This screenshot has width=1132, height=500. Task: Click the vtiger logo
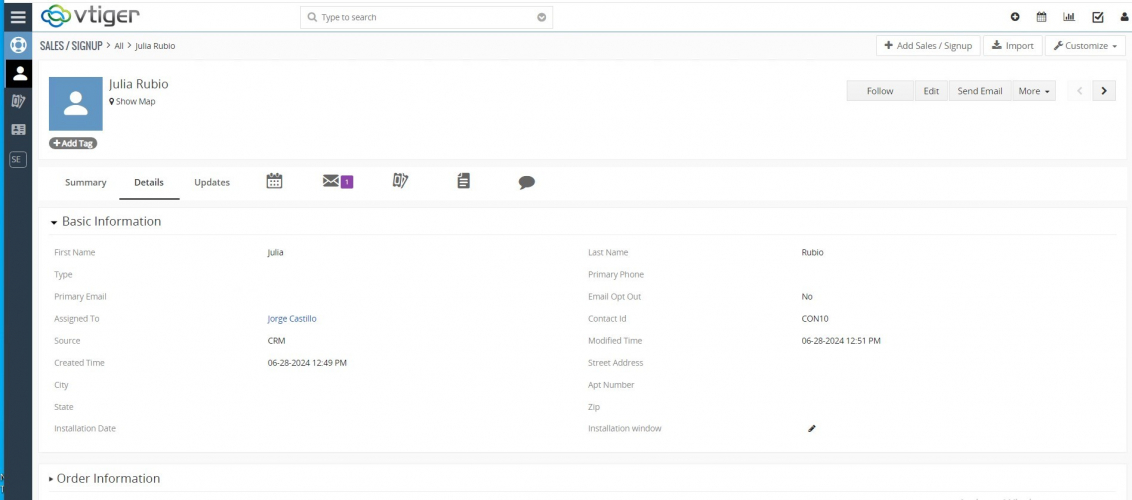point(90,15)
